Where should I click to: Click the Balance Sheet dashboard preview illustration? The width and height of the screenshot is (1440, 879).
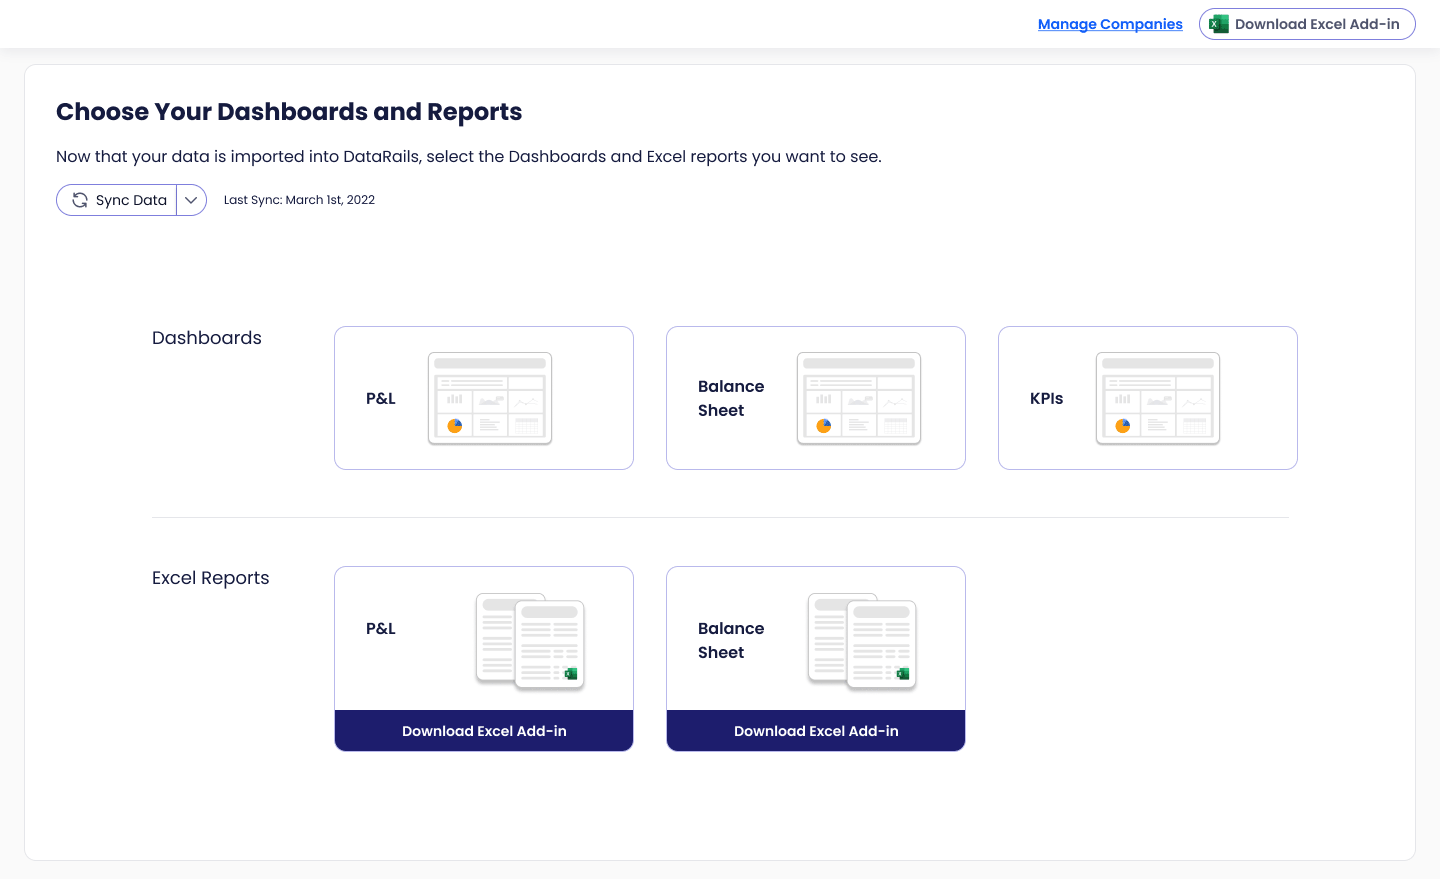click(x=858, y=398)
